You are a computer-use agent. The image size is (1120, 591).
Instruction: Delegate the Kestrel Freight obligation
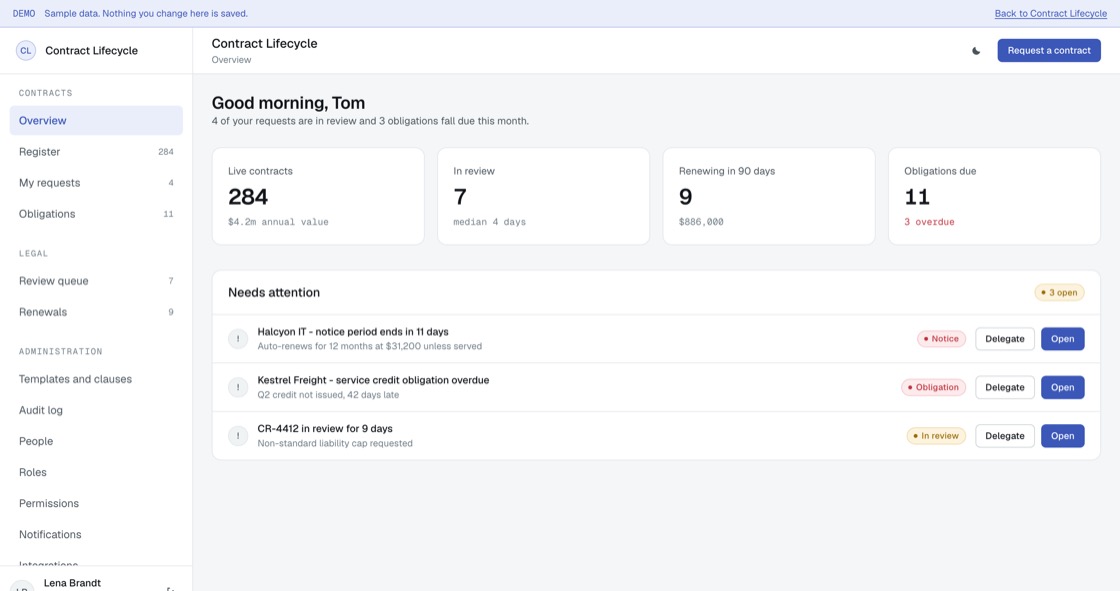[x=1004, y=387]
